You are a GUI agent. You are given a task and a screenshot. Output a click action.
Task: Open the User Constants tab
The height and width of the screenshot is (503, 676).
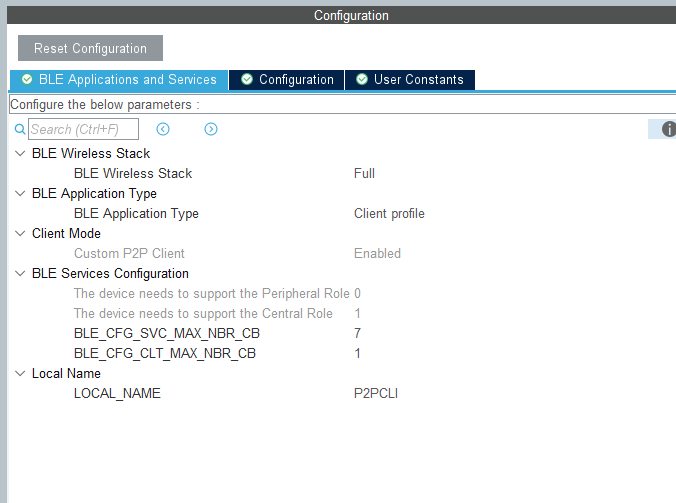(x=410, y=80)
